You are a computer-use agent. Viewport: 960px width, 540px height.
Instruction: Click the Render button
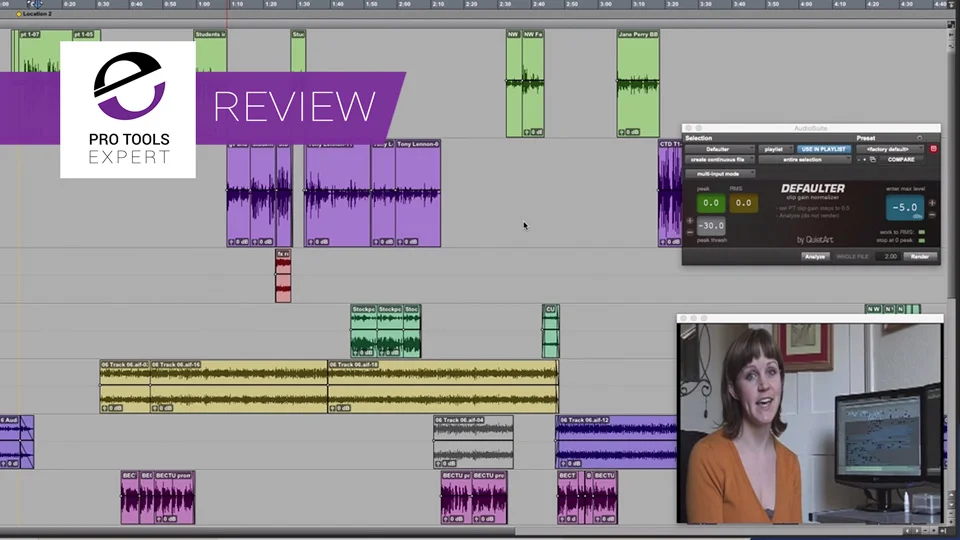pos(920,257)
